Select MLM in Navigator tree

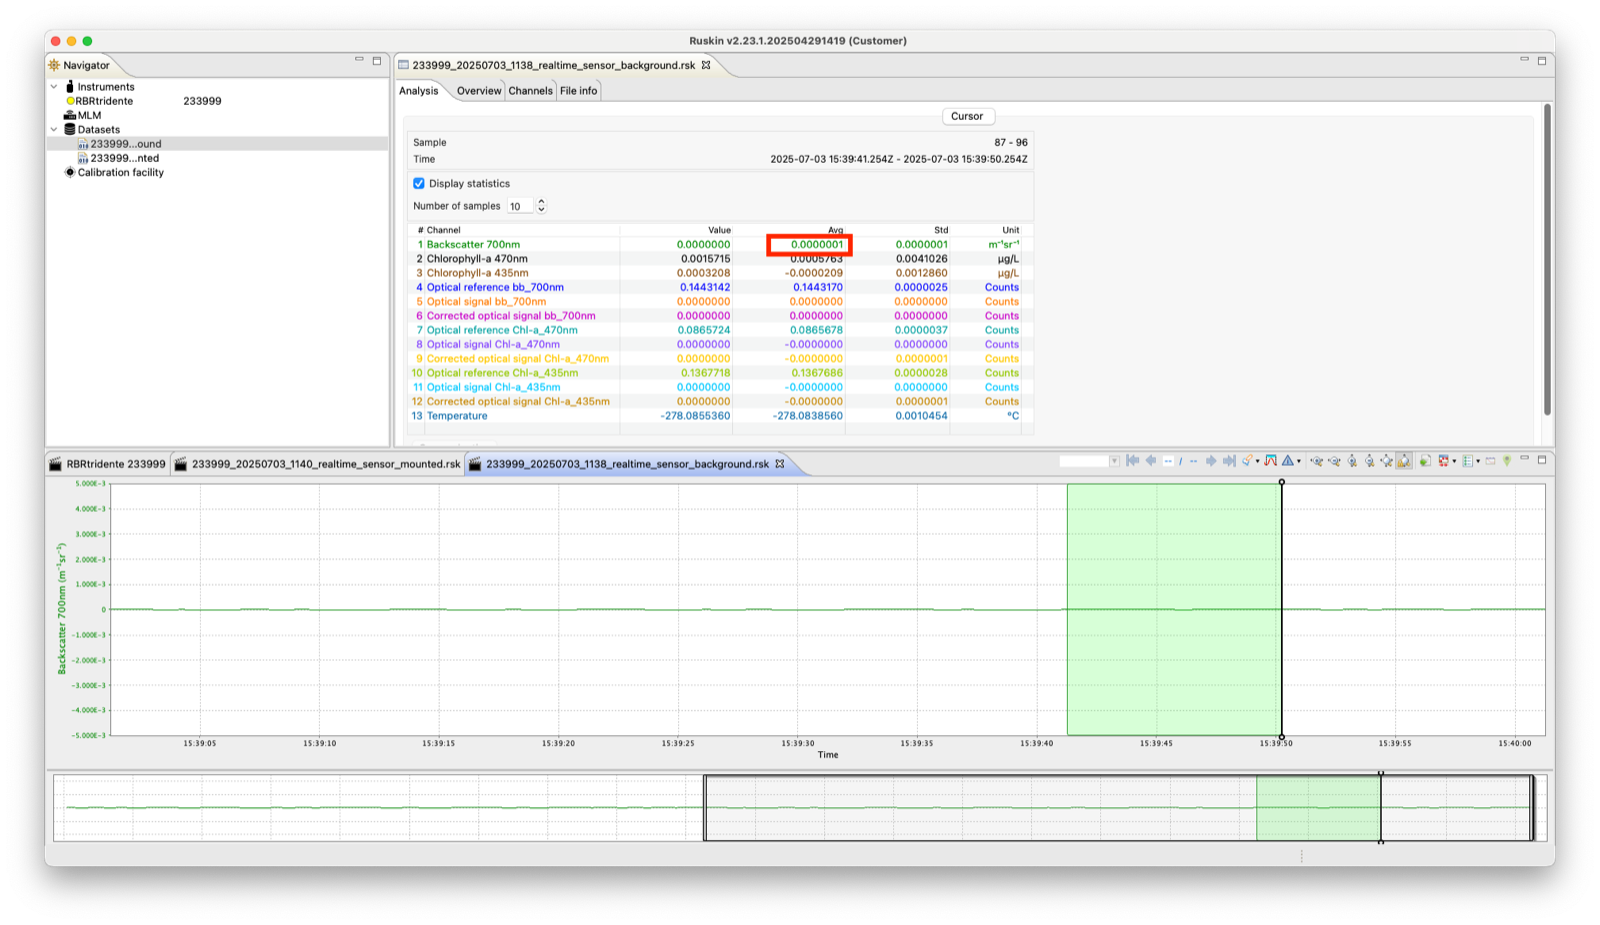[83, 115]
